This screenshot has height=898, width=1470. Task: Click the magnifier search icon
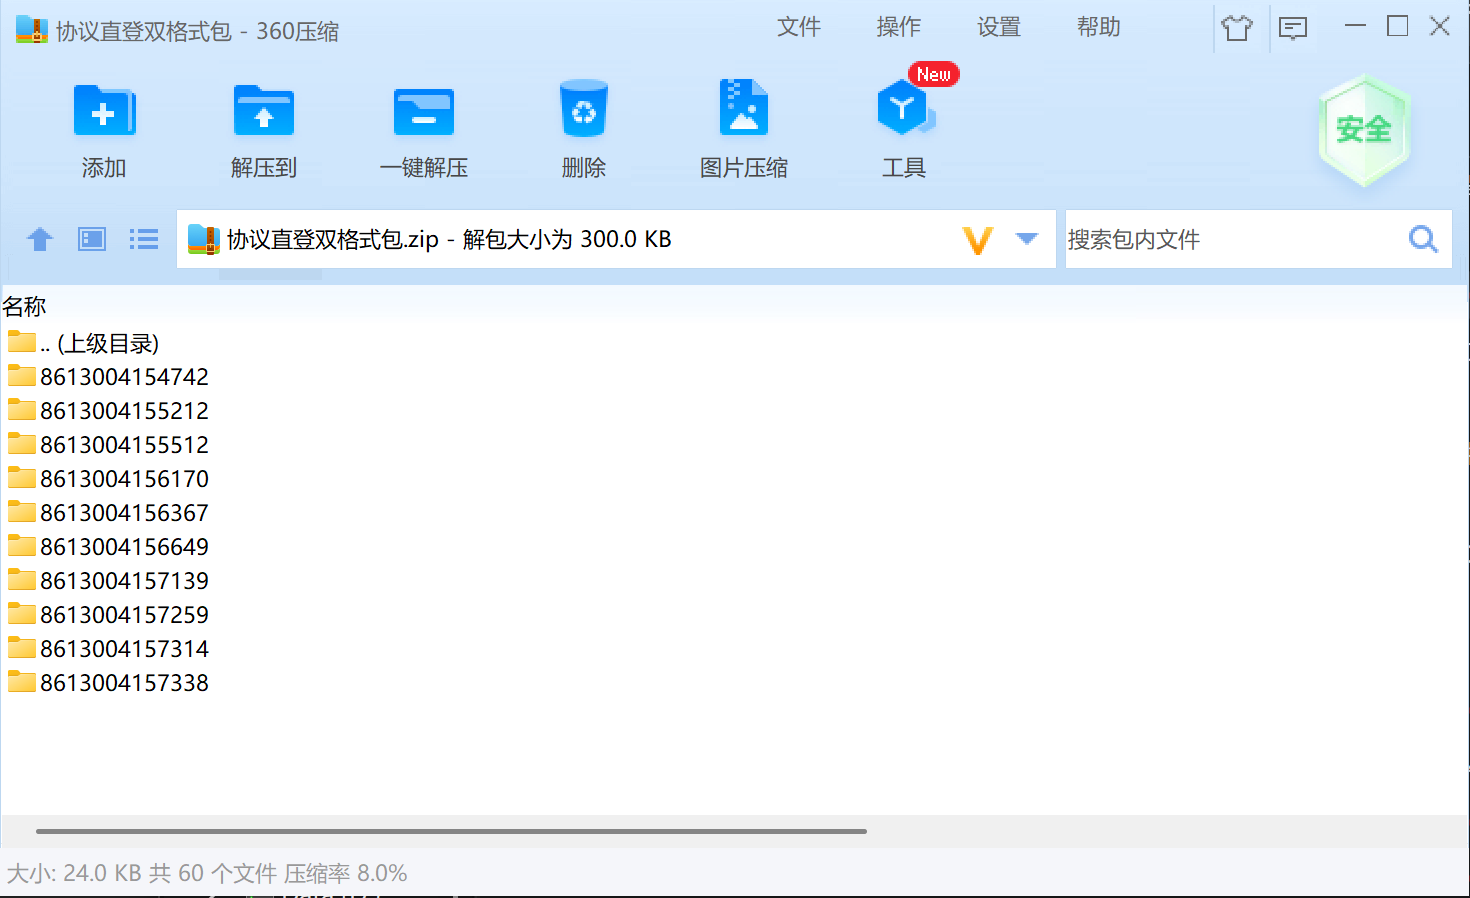[x=1423, y=239]
